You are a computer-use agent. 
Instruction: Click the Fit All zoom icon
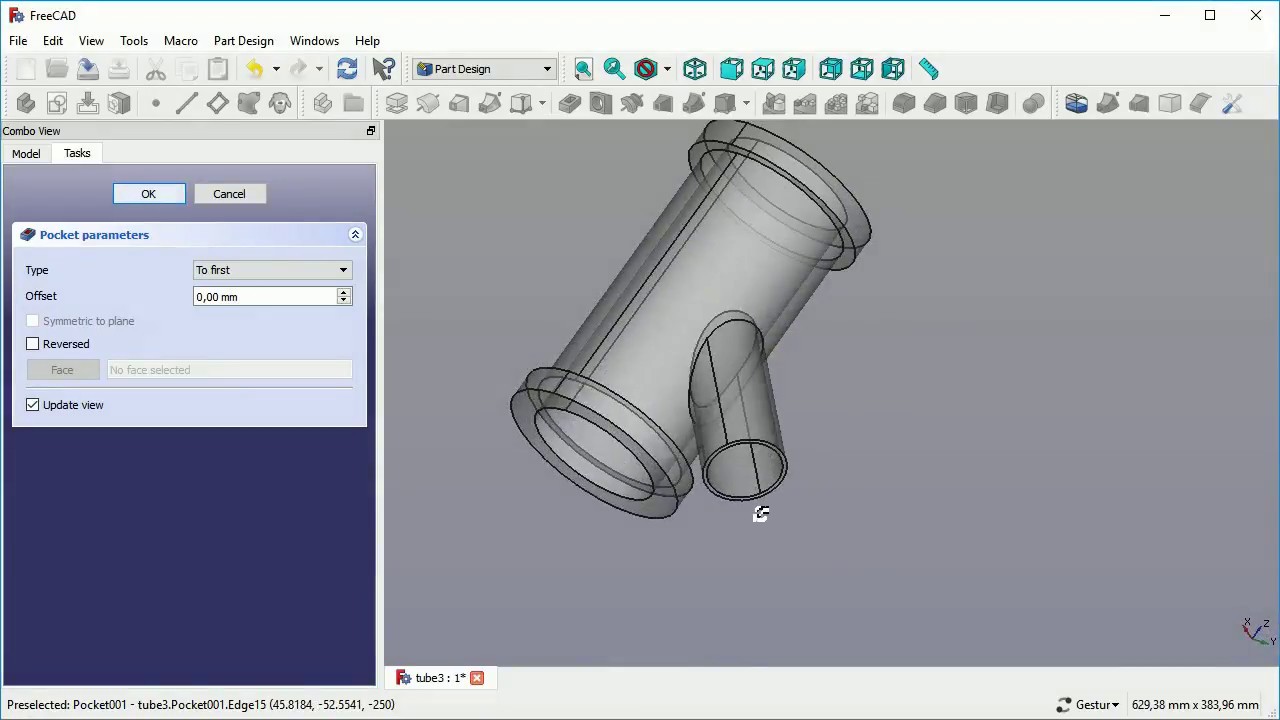(x=583, y=69)
